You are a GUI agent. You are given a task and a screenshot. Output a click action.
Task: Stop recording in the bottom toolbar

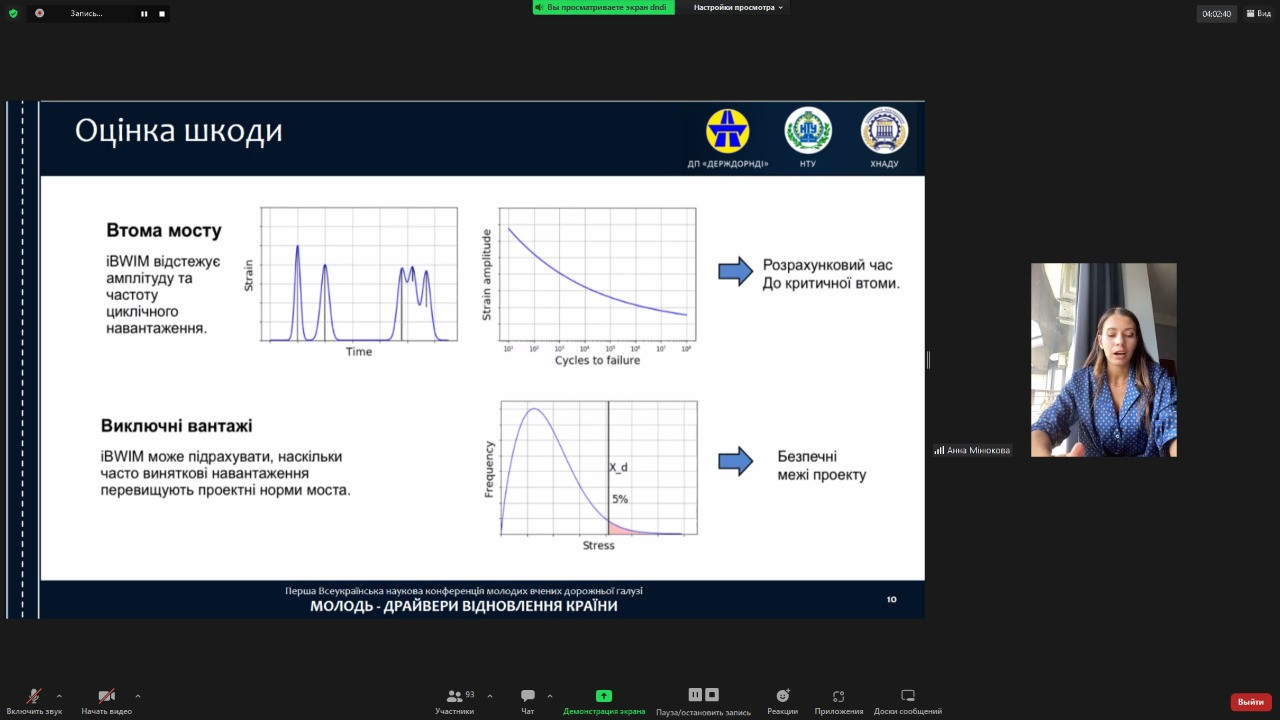pyautogui.click(x=712, y=695)
